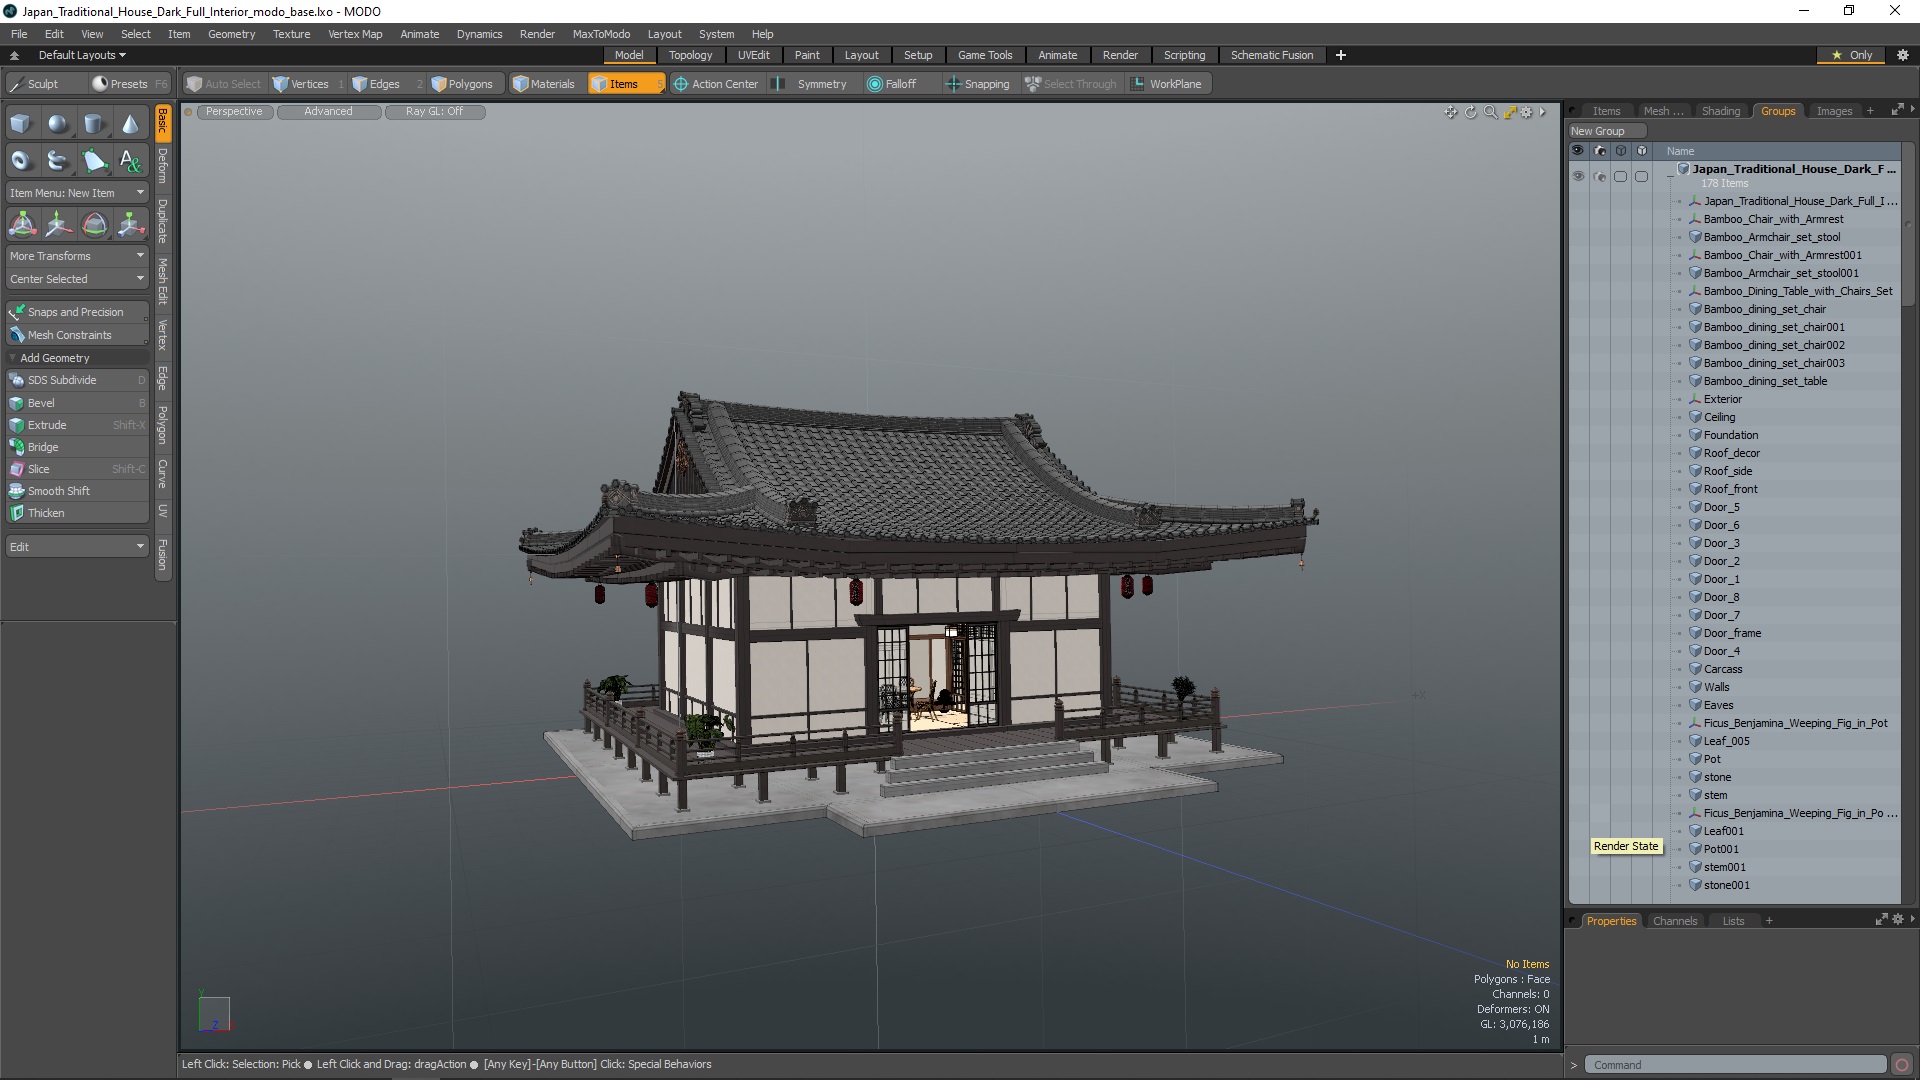Select the Torus primitive tool
The image size is (1920, 1080).
tap(21, 160)
